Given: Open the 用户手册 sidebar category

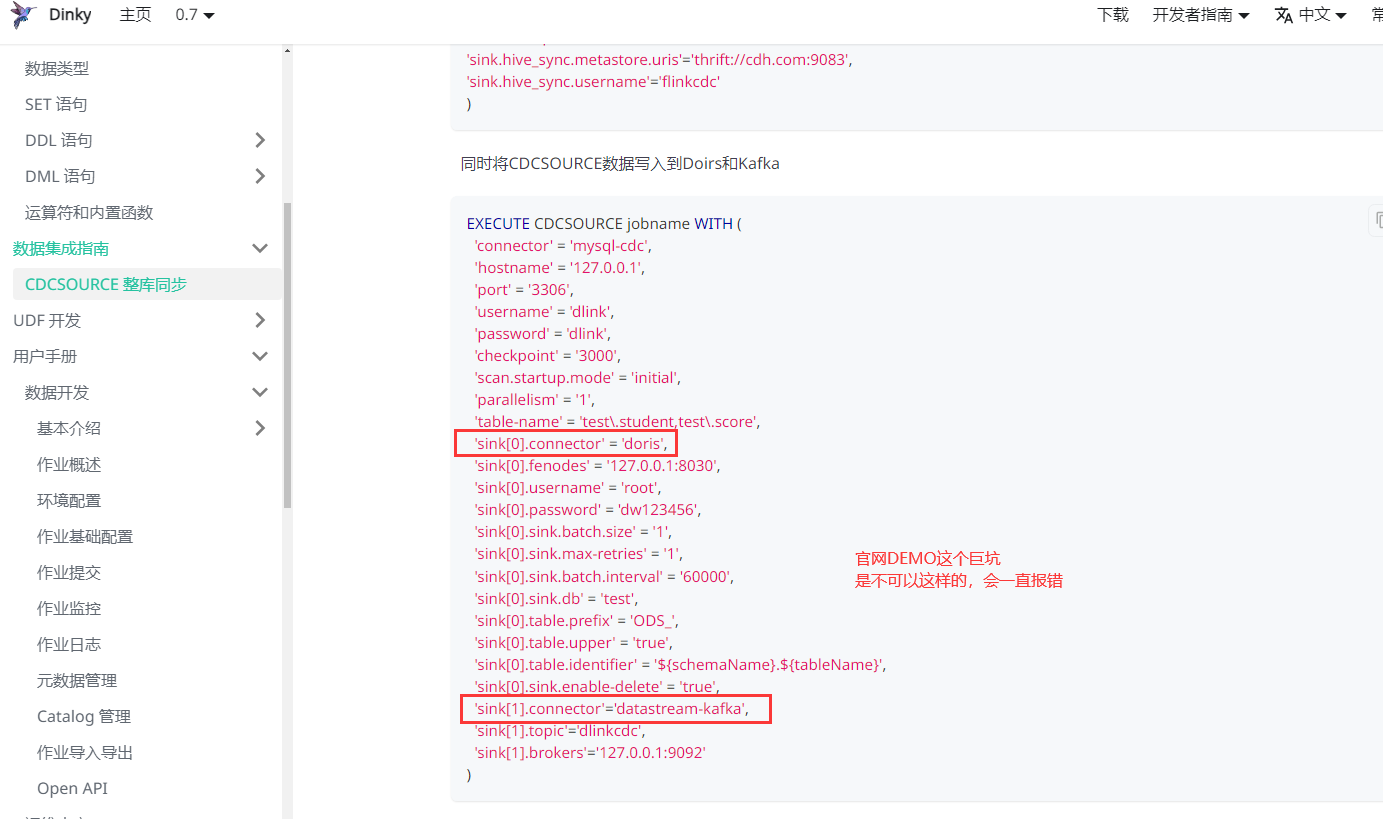Looking at the screenshot, I should pos(45,356).
